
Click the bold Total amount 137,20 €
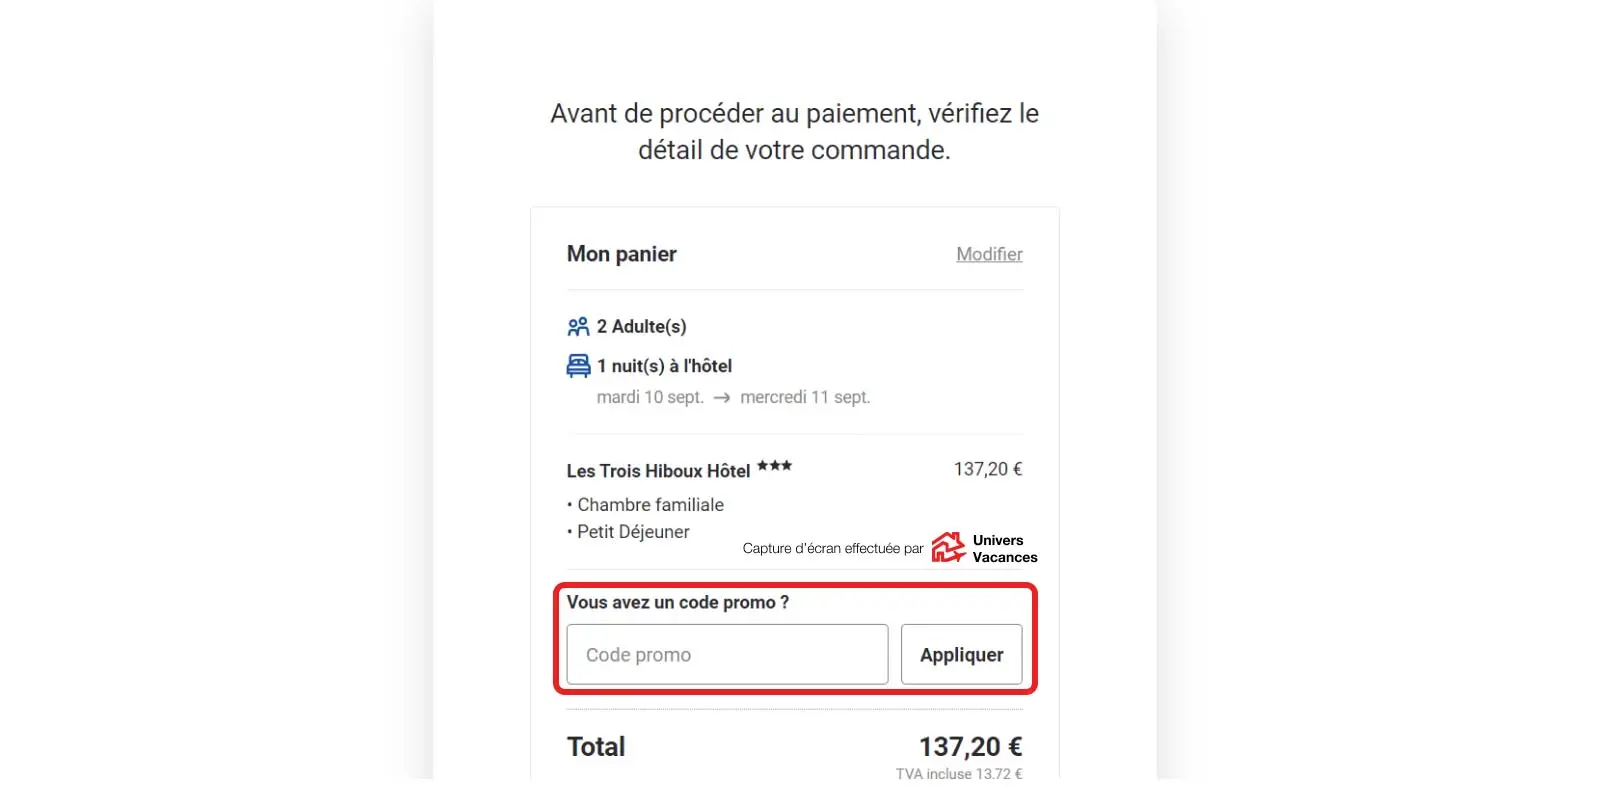pos(970,747)
